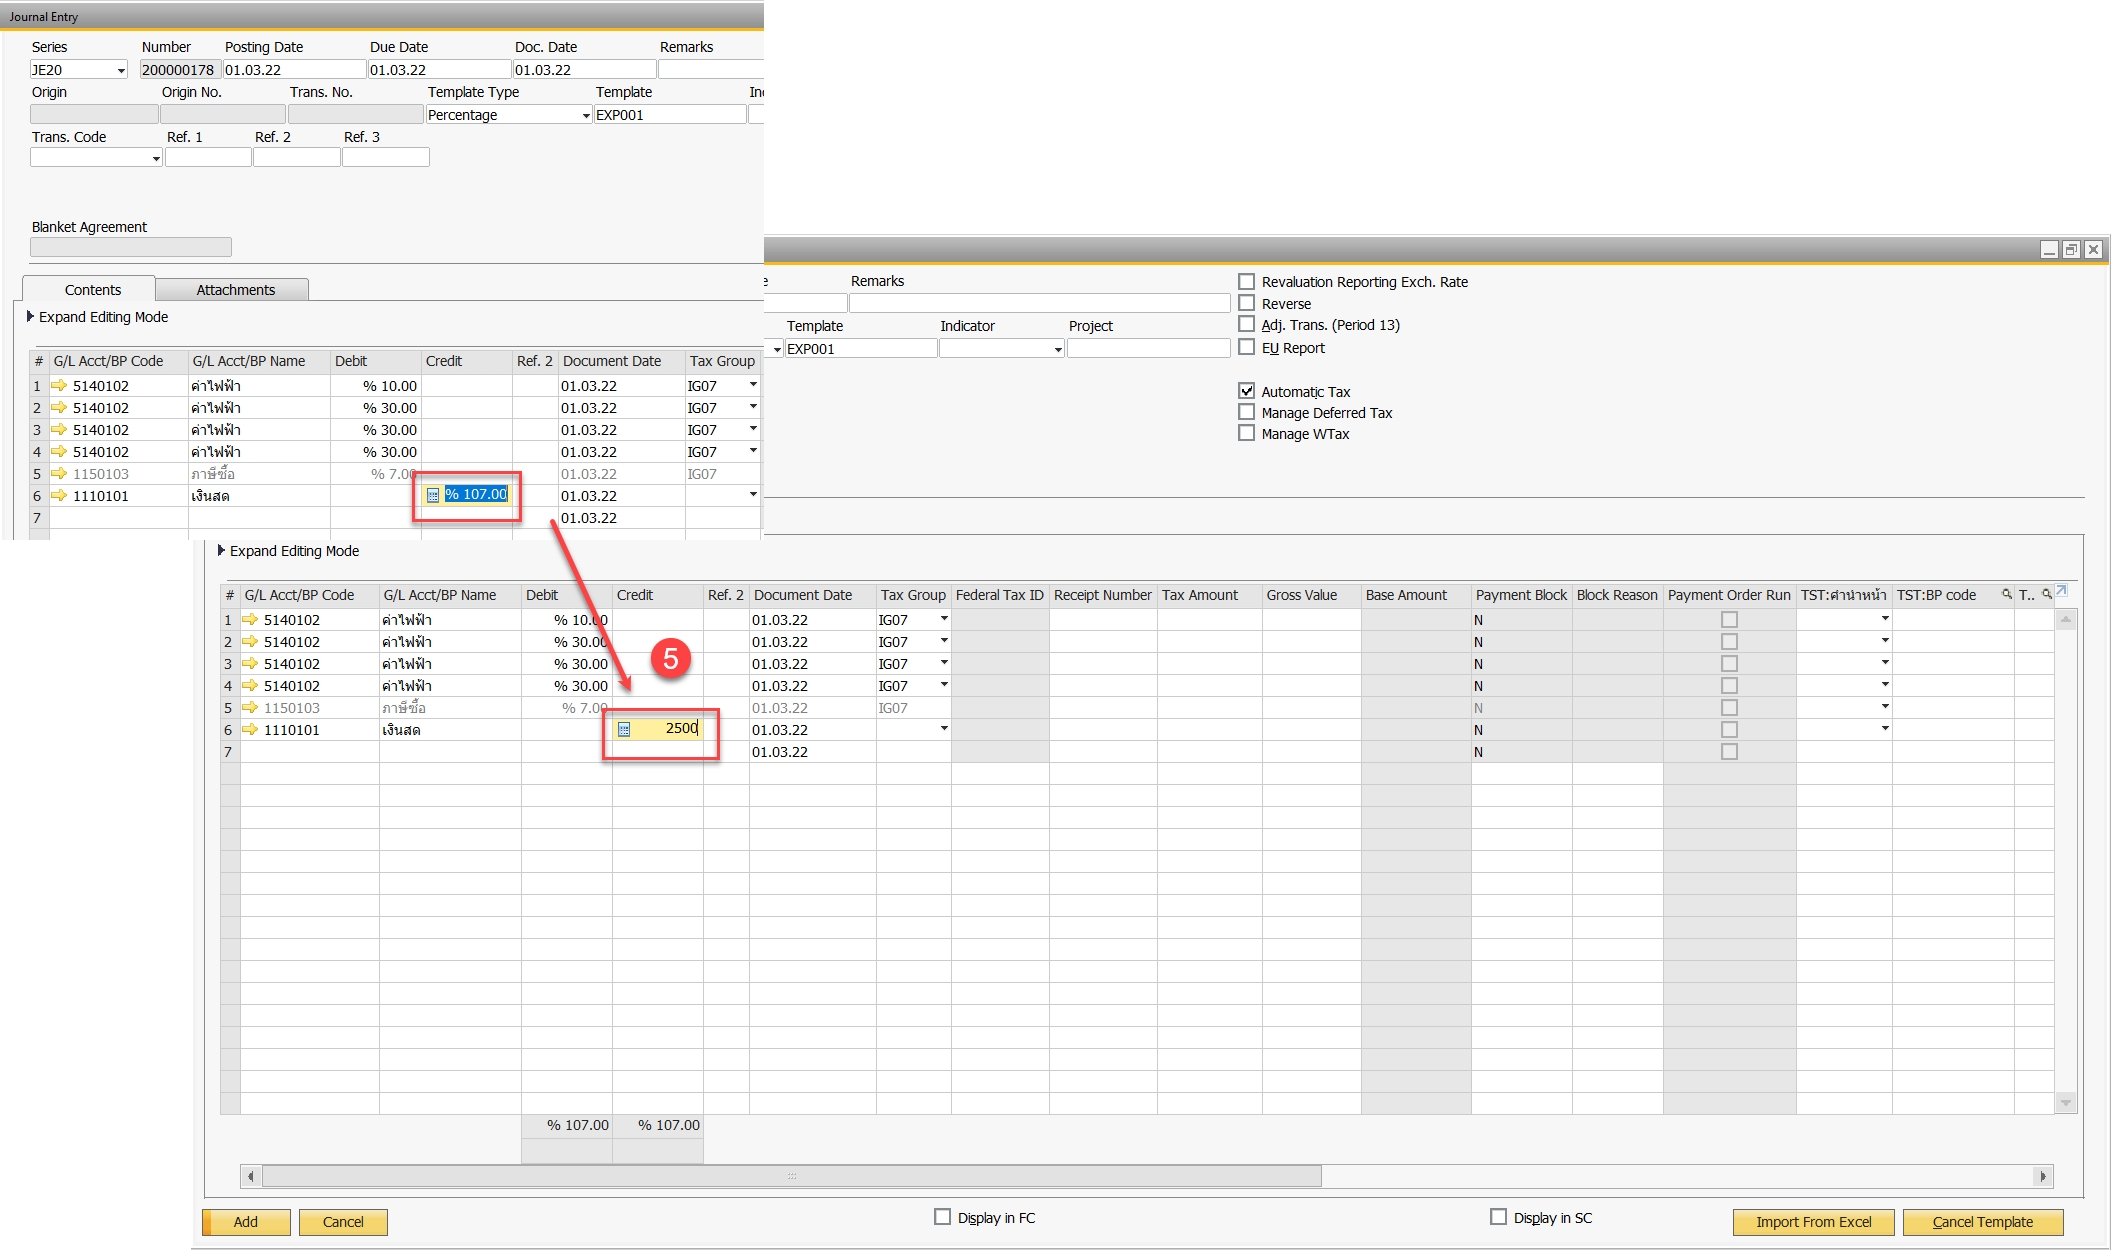The image size is (2111, 1250).
Task: Click the link arrow for row 1 account 5140102
Action: [60, 386]
